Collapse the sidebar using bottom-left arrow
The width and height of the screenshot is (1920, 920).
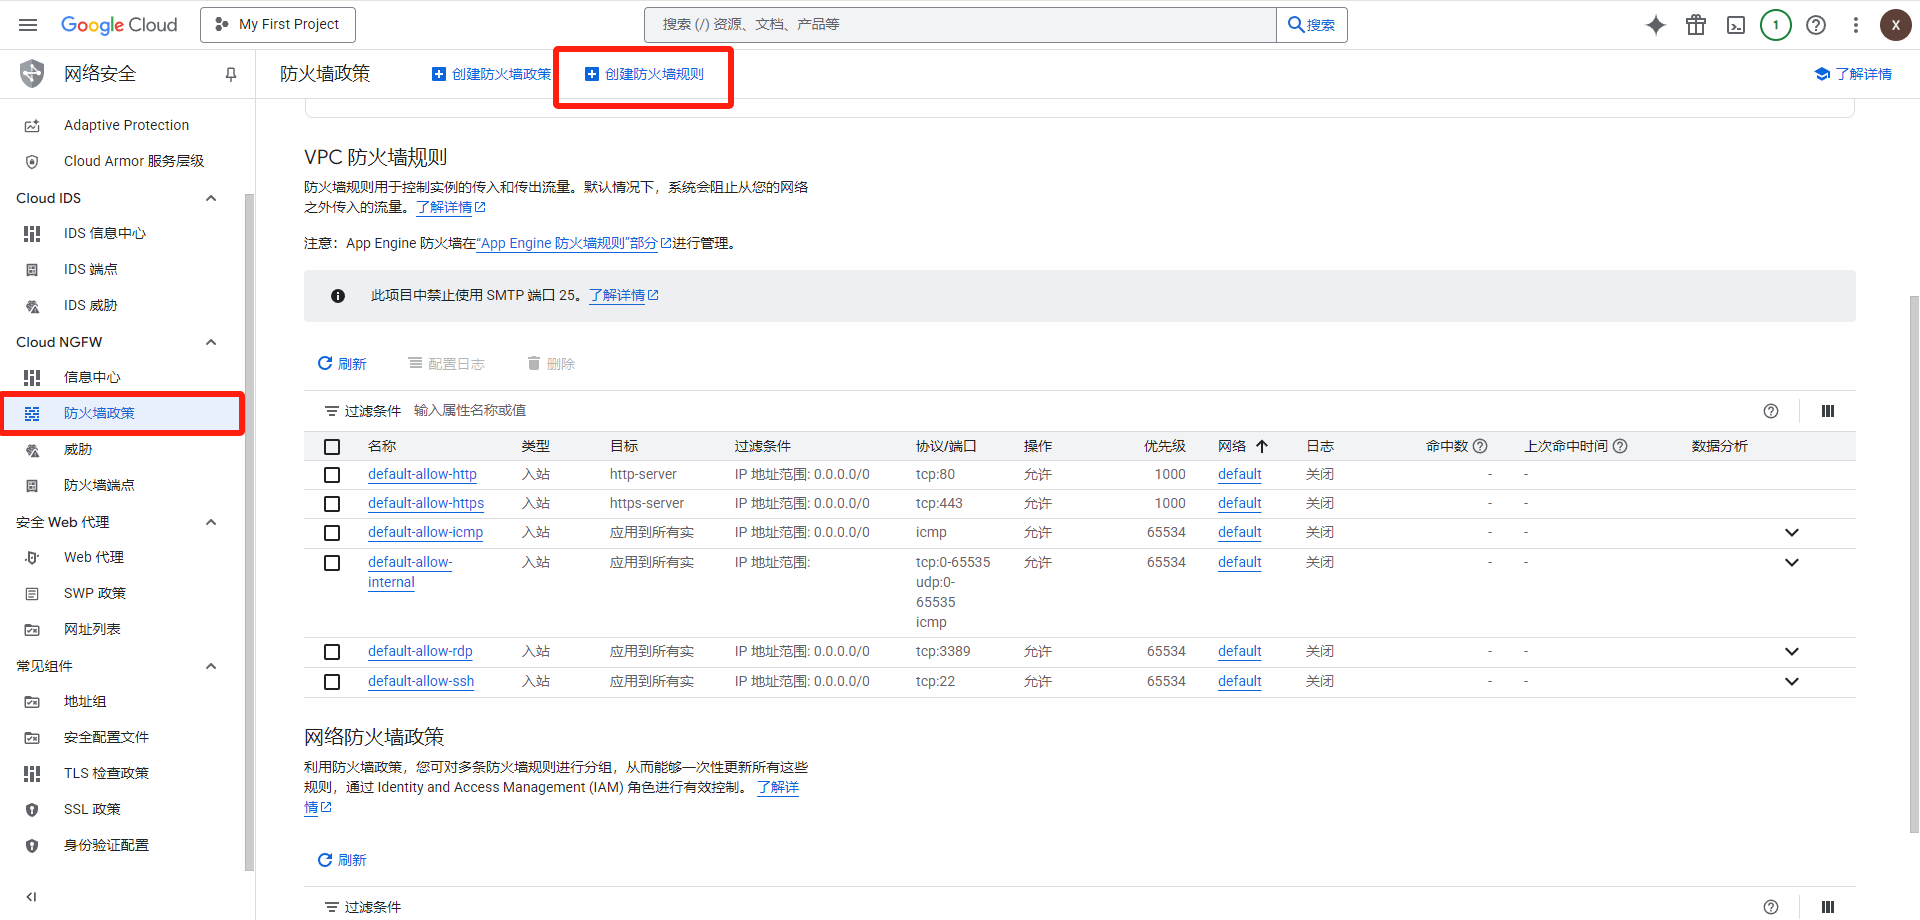pos(31,897)
